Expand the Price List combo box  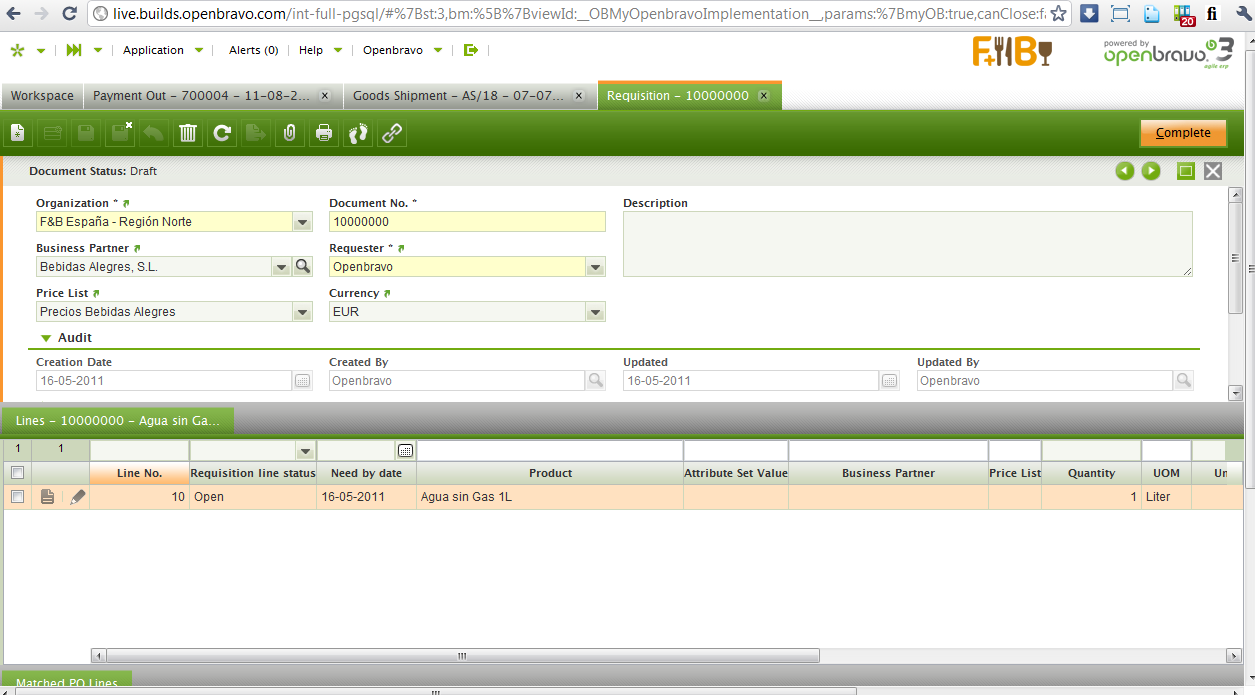302,312
